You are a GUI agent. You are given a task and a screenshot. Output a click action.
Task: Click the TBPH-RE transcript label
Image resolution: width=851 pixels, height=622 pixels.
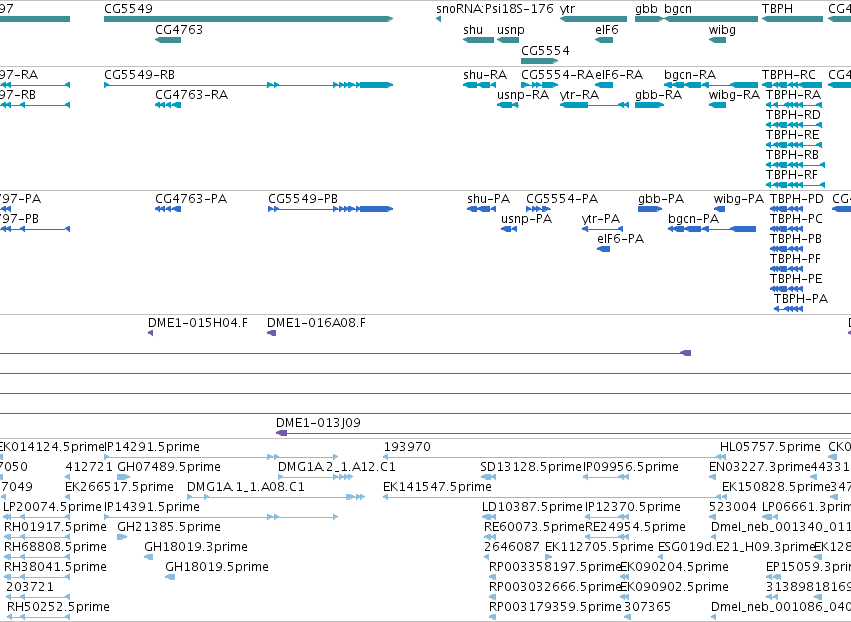pos(792,135)
